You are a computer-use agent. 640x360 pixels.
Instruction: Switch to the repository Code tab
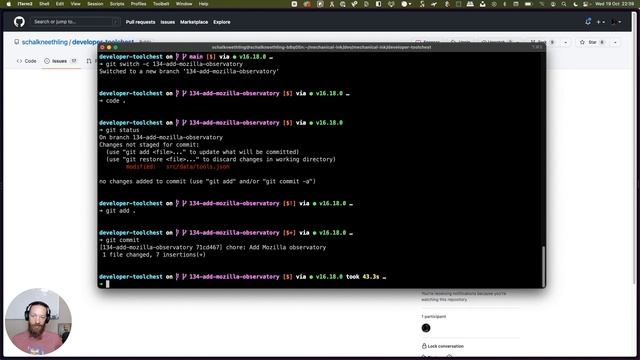pos(27,61)
